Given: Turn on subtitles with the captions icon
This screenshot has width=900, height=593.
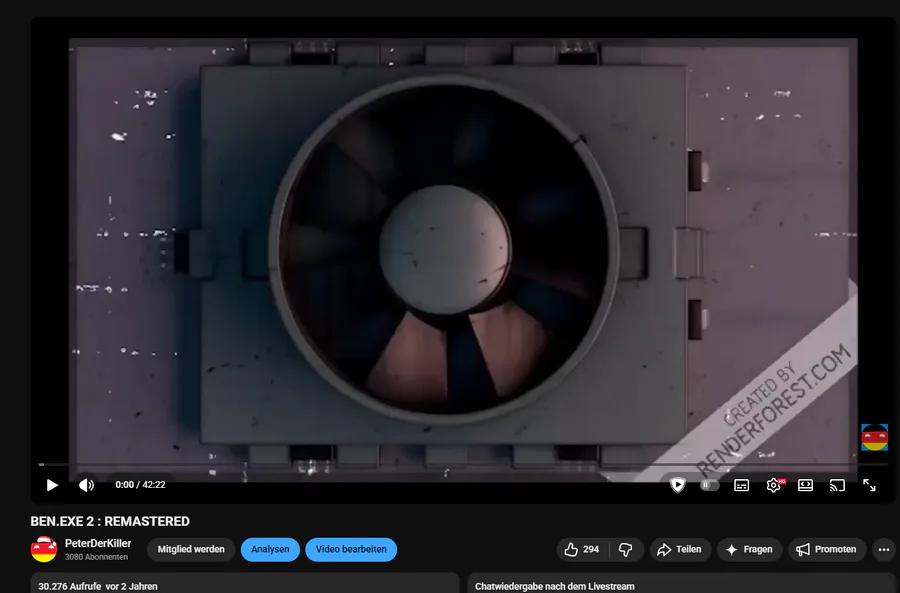Looking at the screenshot, I should (x=742, y=485).
